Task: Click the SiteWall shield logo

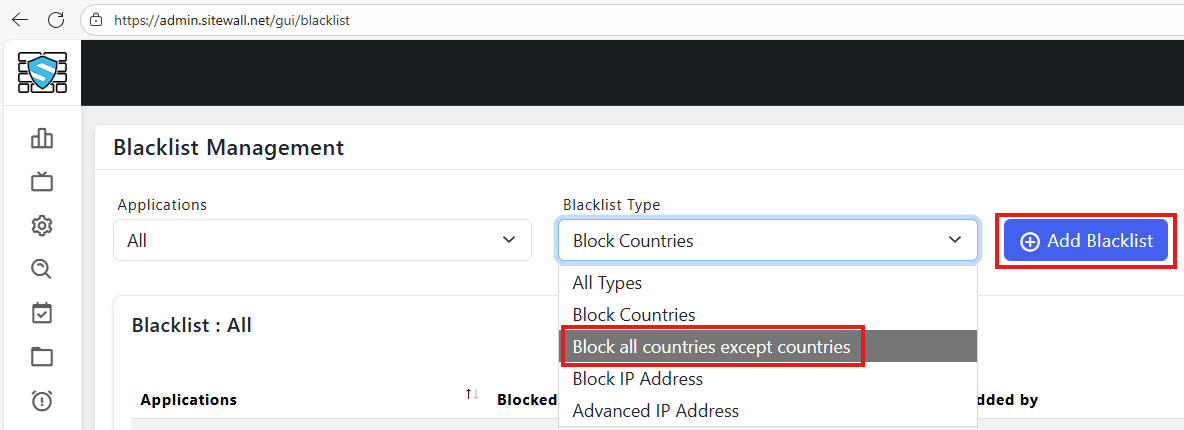Action: [x=42, y=72]
